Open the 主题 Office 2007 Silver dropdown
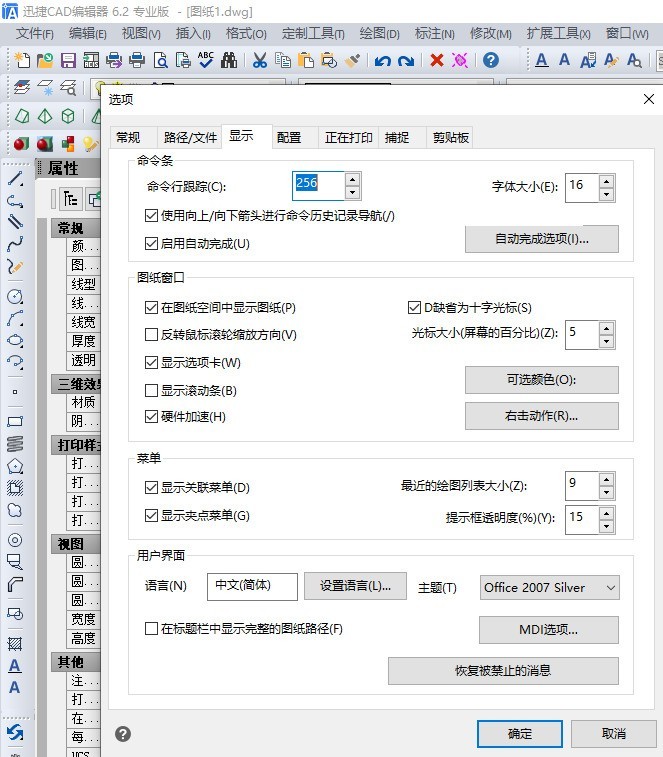Screen dimensions: 663x757 (x=550, y=588)
